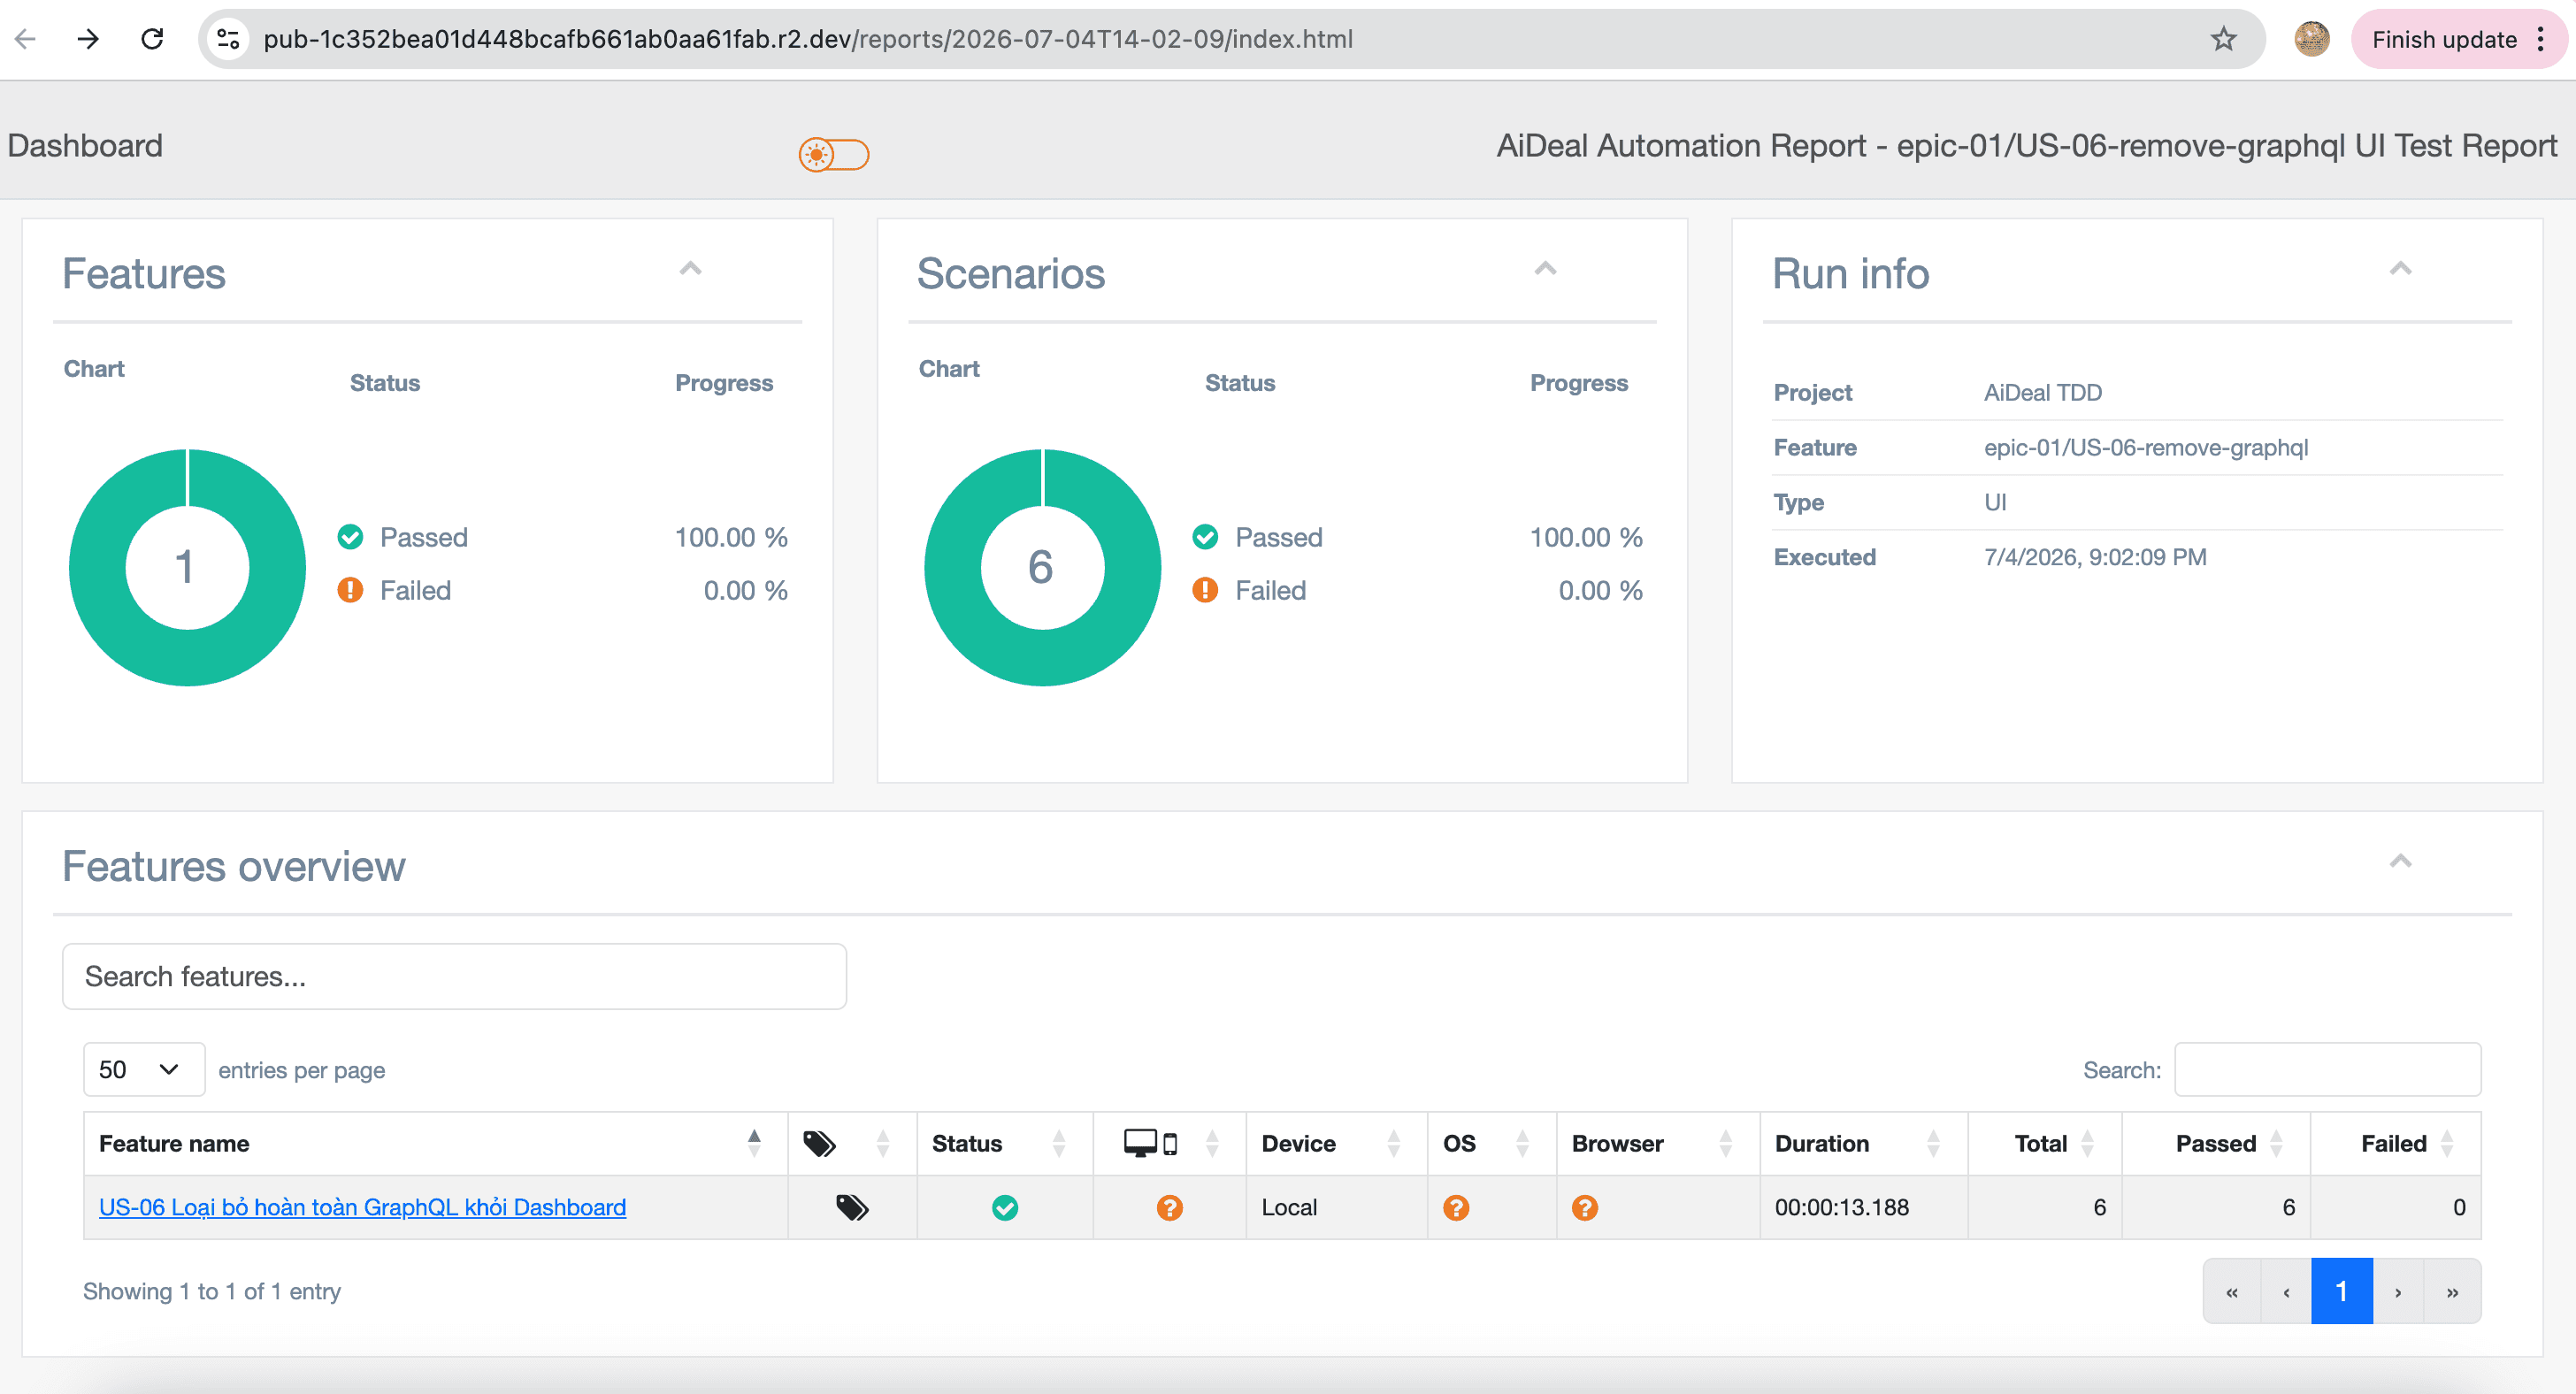Collapse the Scenarios panel
This screenshot has height=1394, width=2576.
(x=1545, y=268)
